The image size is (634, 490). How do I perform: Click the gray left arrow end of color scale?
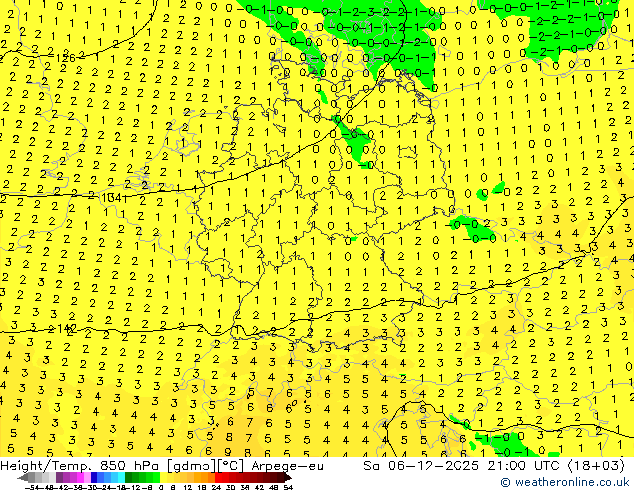click(x=23, y=477)
